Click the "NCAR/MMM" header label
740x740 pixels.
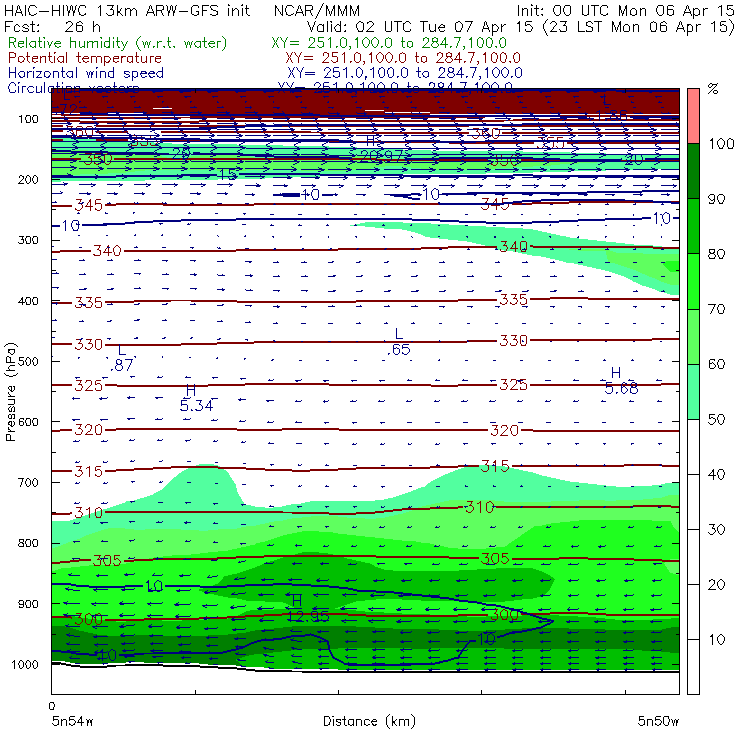pos(317,10)
